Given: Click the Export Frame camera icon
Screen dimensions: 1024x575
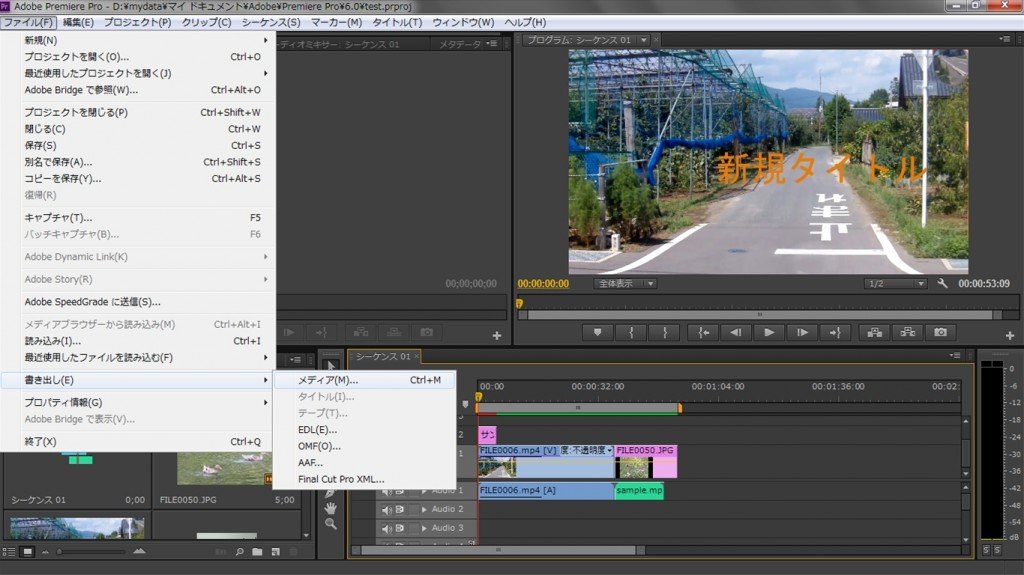Looking at the screenshot, I should coord(940,333).
